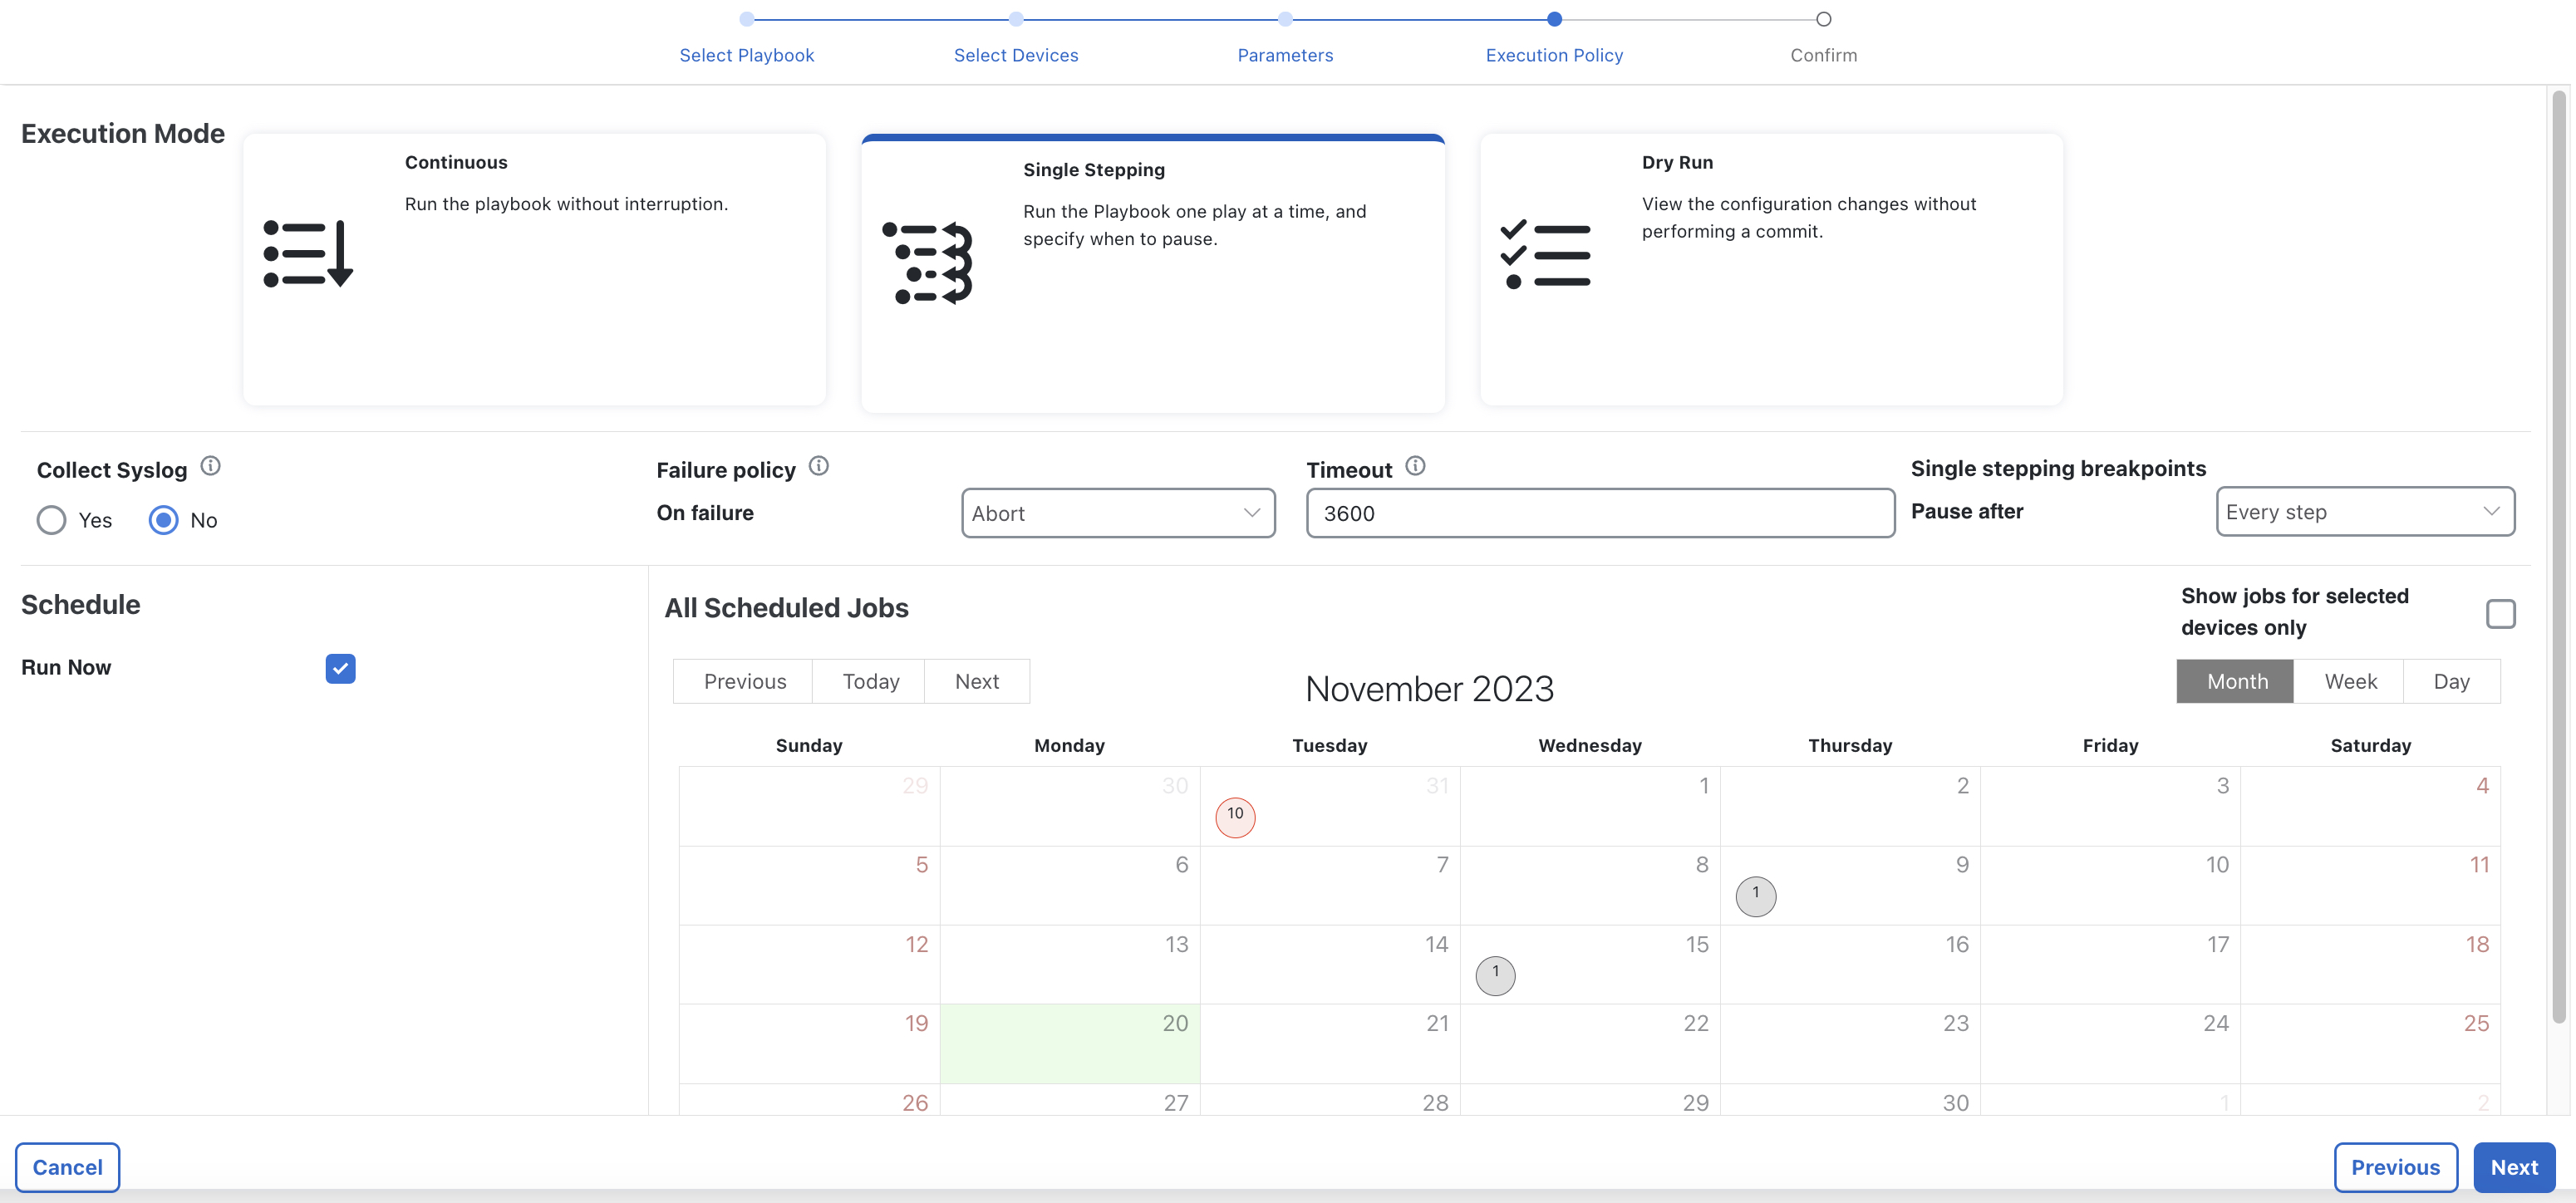2576x1203 pixels.
Task: Click the Previous calendar navigation button
Action: (x=745, y=679)
